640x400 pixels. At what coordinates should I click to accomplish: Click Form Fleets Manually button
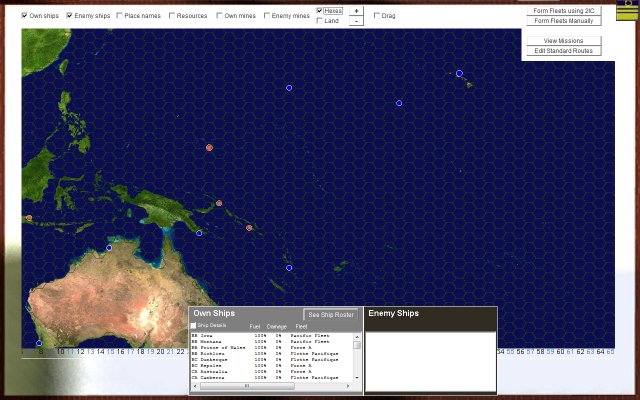[x=563, y=20]
